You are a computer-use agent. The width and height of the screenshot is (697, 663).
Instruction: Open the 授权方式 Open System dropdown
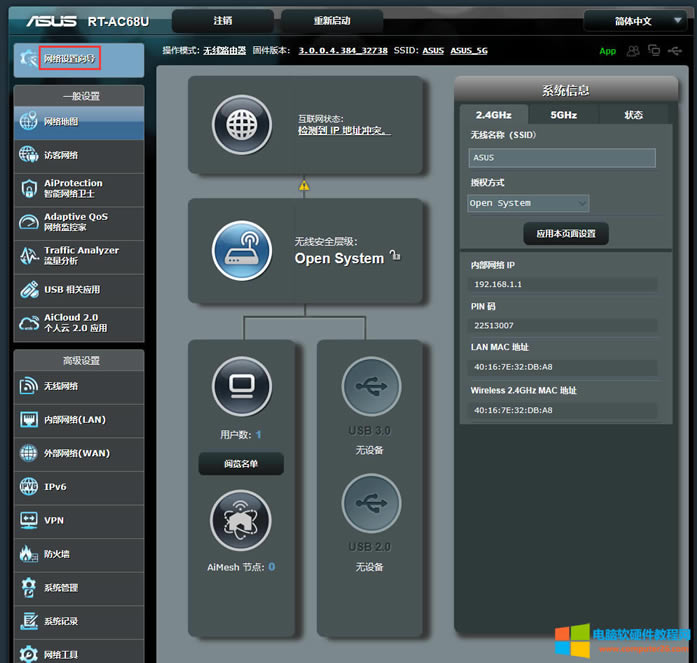pyautogui.click(x=528, y=203)
